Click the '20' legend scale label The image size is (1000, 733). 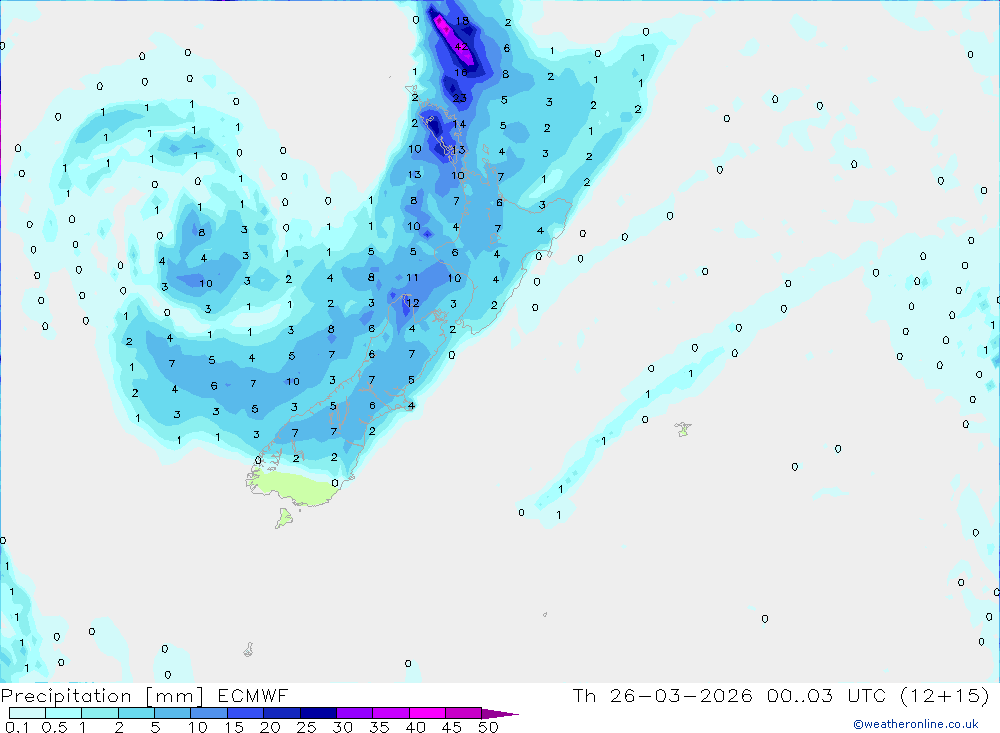(270, 727)
